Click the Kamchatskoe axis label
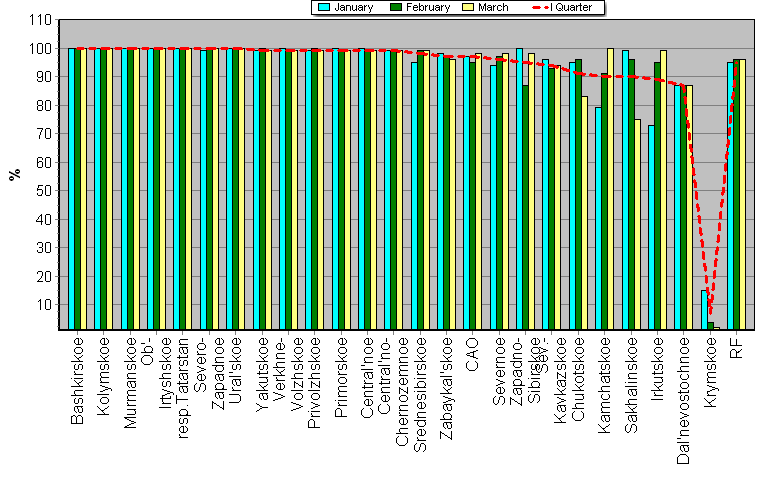The image size is (777, 479). pyautogui.click(x=605, y=385)
